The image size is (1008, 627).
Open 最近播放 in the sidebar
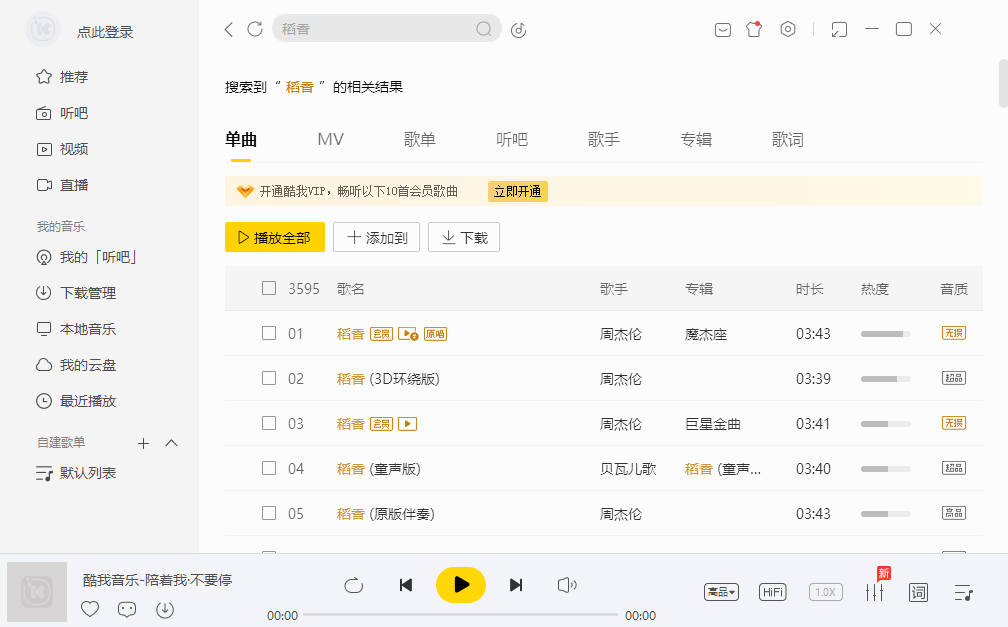[x=76, y=401]
